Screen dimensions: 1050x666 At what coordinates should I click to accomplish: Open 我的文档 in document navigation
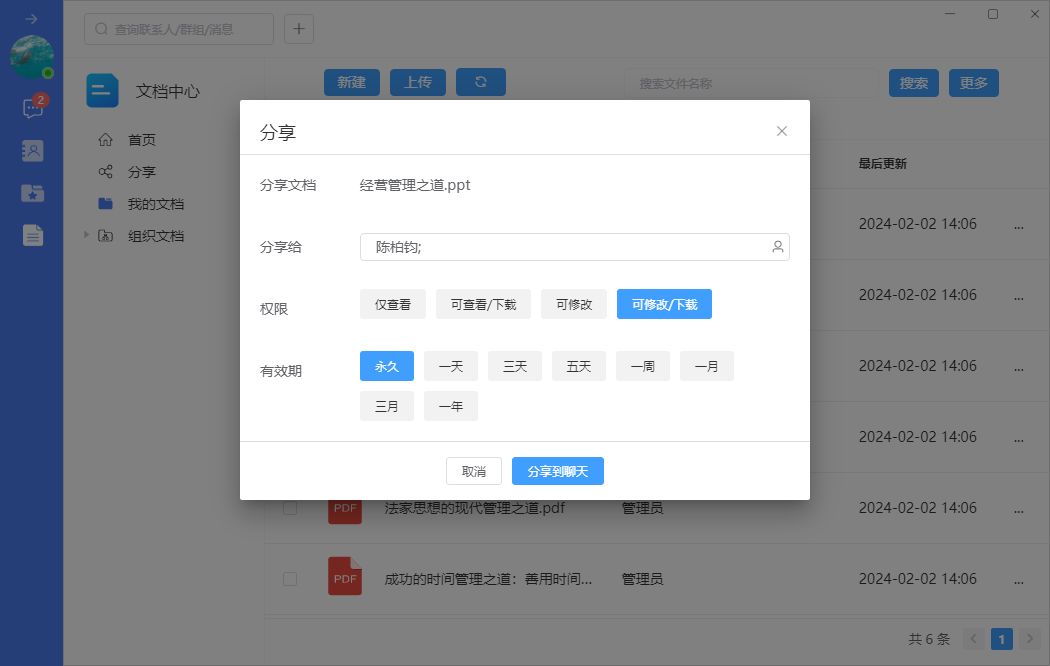(x=156, y=204)
